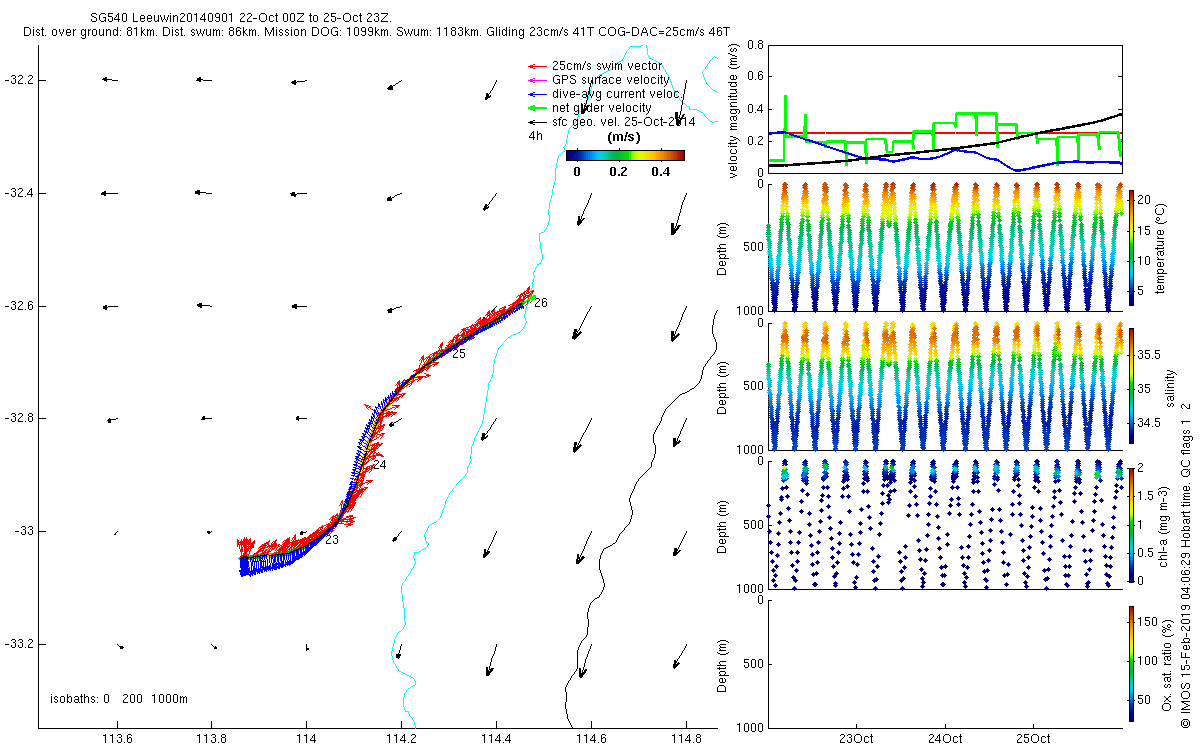Click the 1.5 tick on chl-a colorbar
This screenshot has height=750, width=1200.
click(1145, 496)
